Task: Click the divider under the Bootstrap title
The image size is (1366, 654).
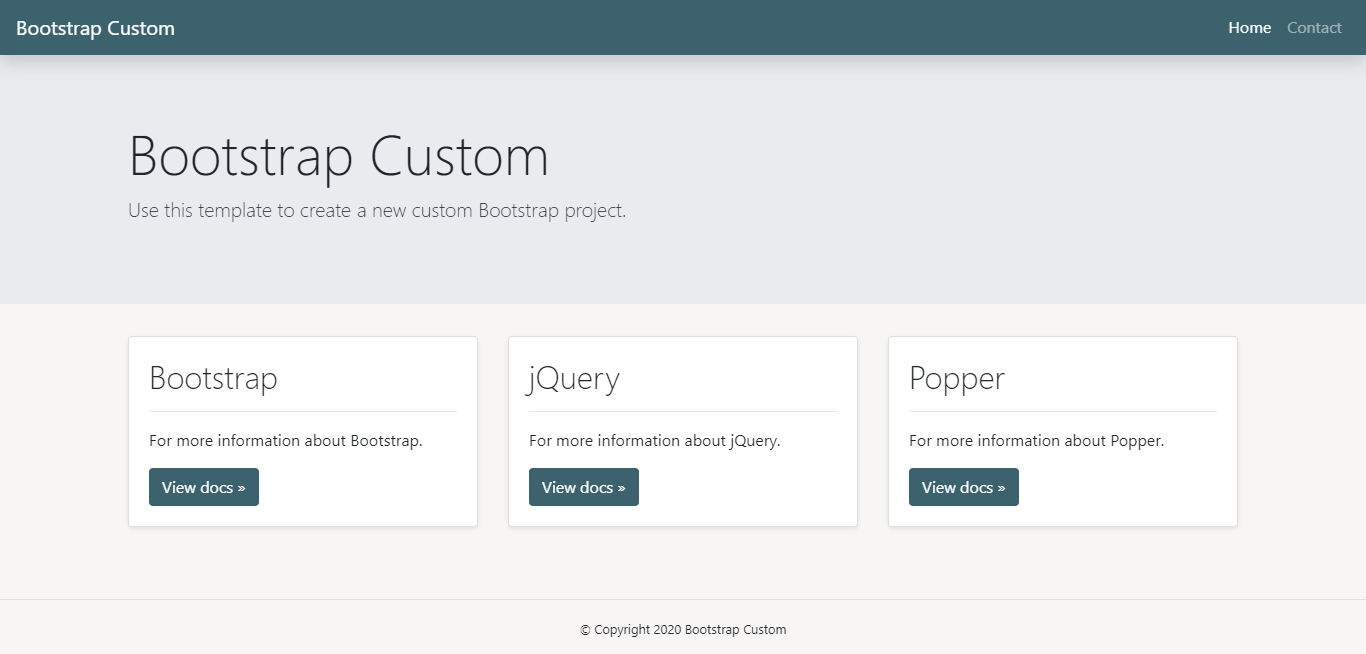Action: tap(303, 411)
